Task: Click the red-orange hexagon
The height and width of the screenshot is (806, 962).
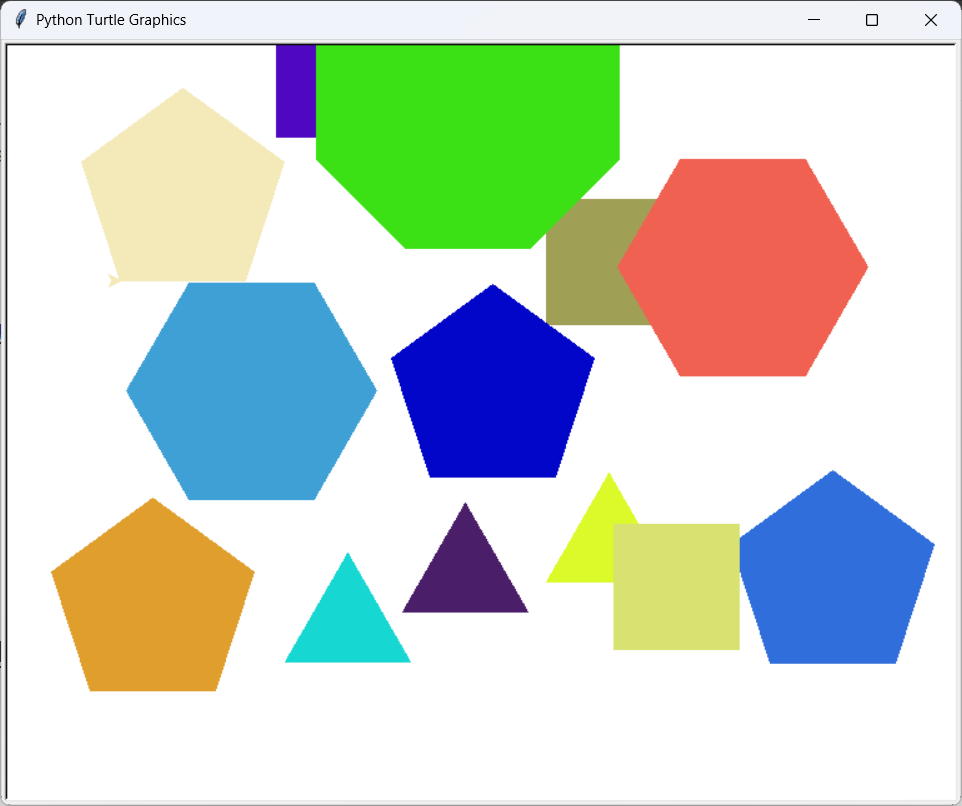Action: 742,267
